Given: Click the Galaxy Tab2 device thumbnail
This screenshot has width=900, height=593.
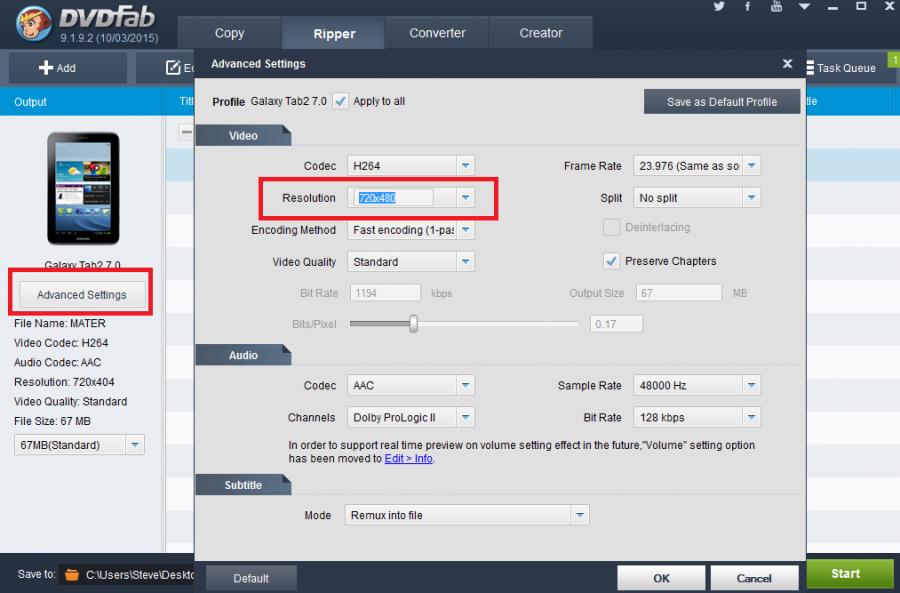Looking at the screenshot, I should (83, 188).
